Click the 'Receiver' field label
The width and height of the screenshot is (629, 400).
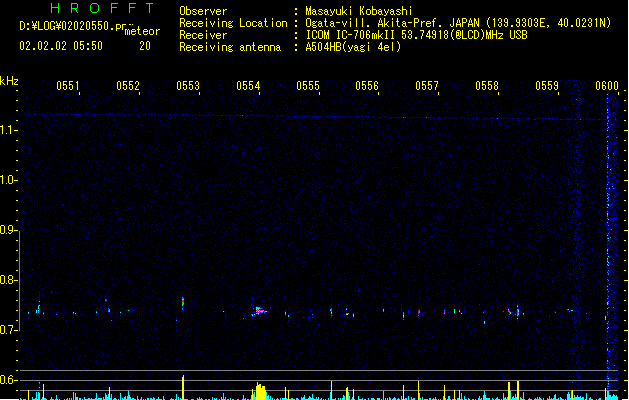pyautogui.click(x=203, y=35)
